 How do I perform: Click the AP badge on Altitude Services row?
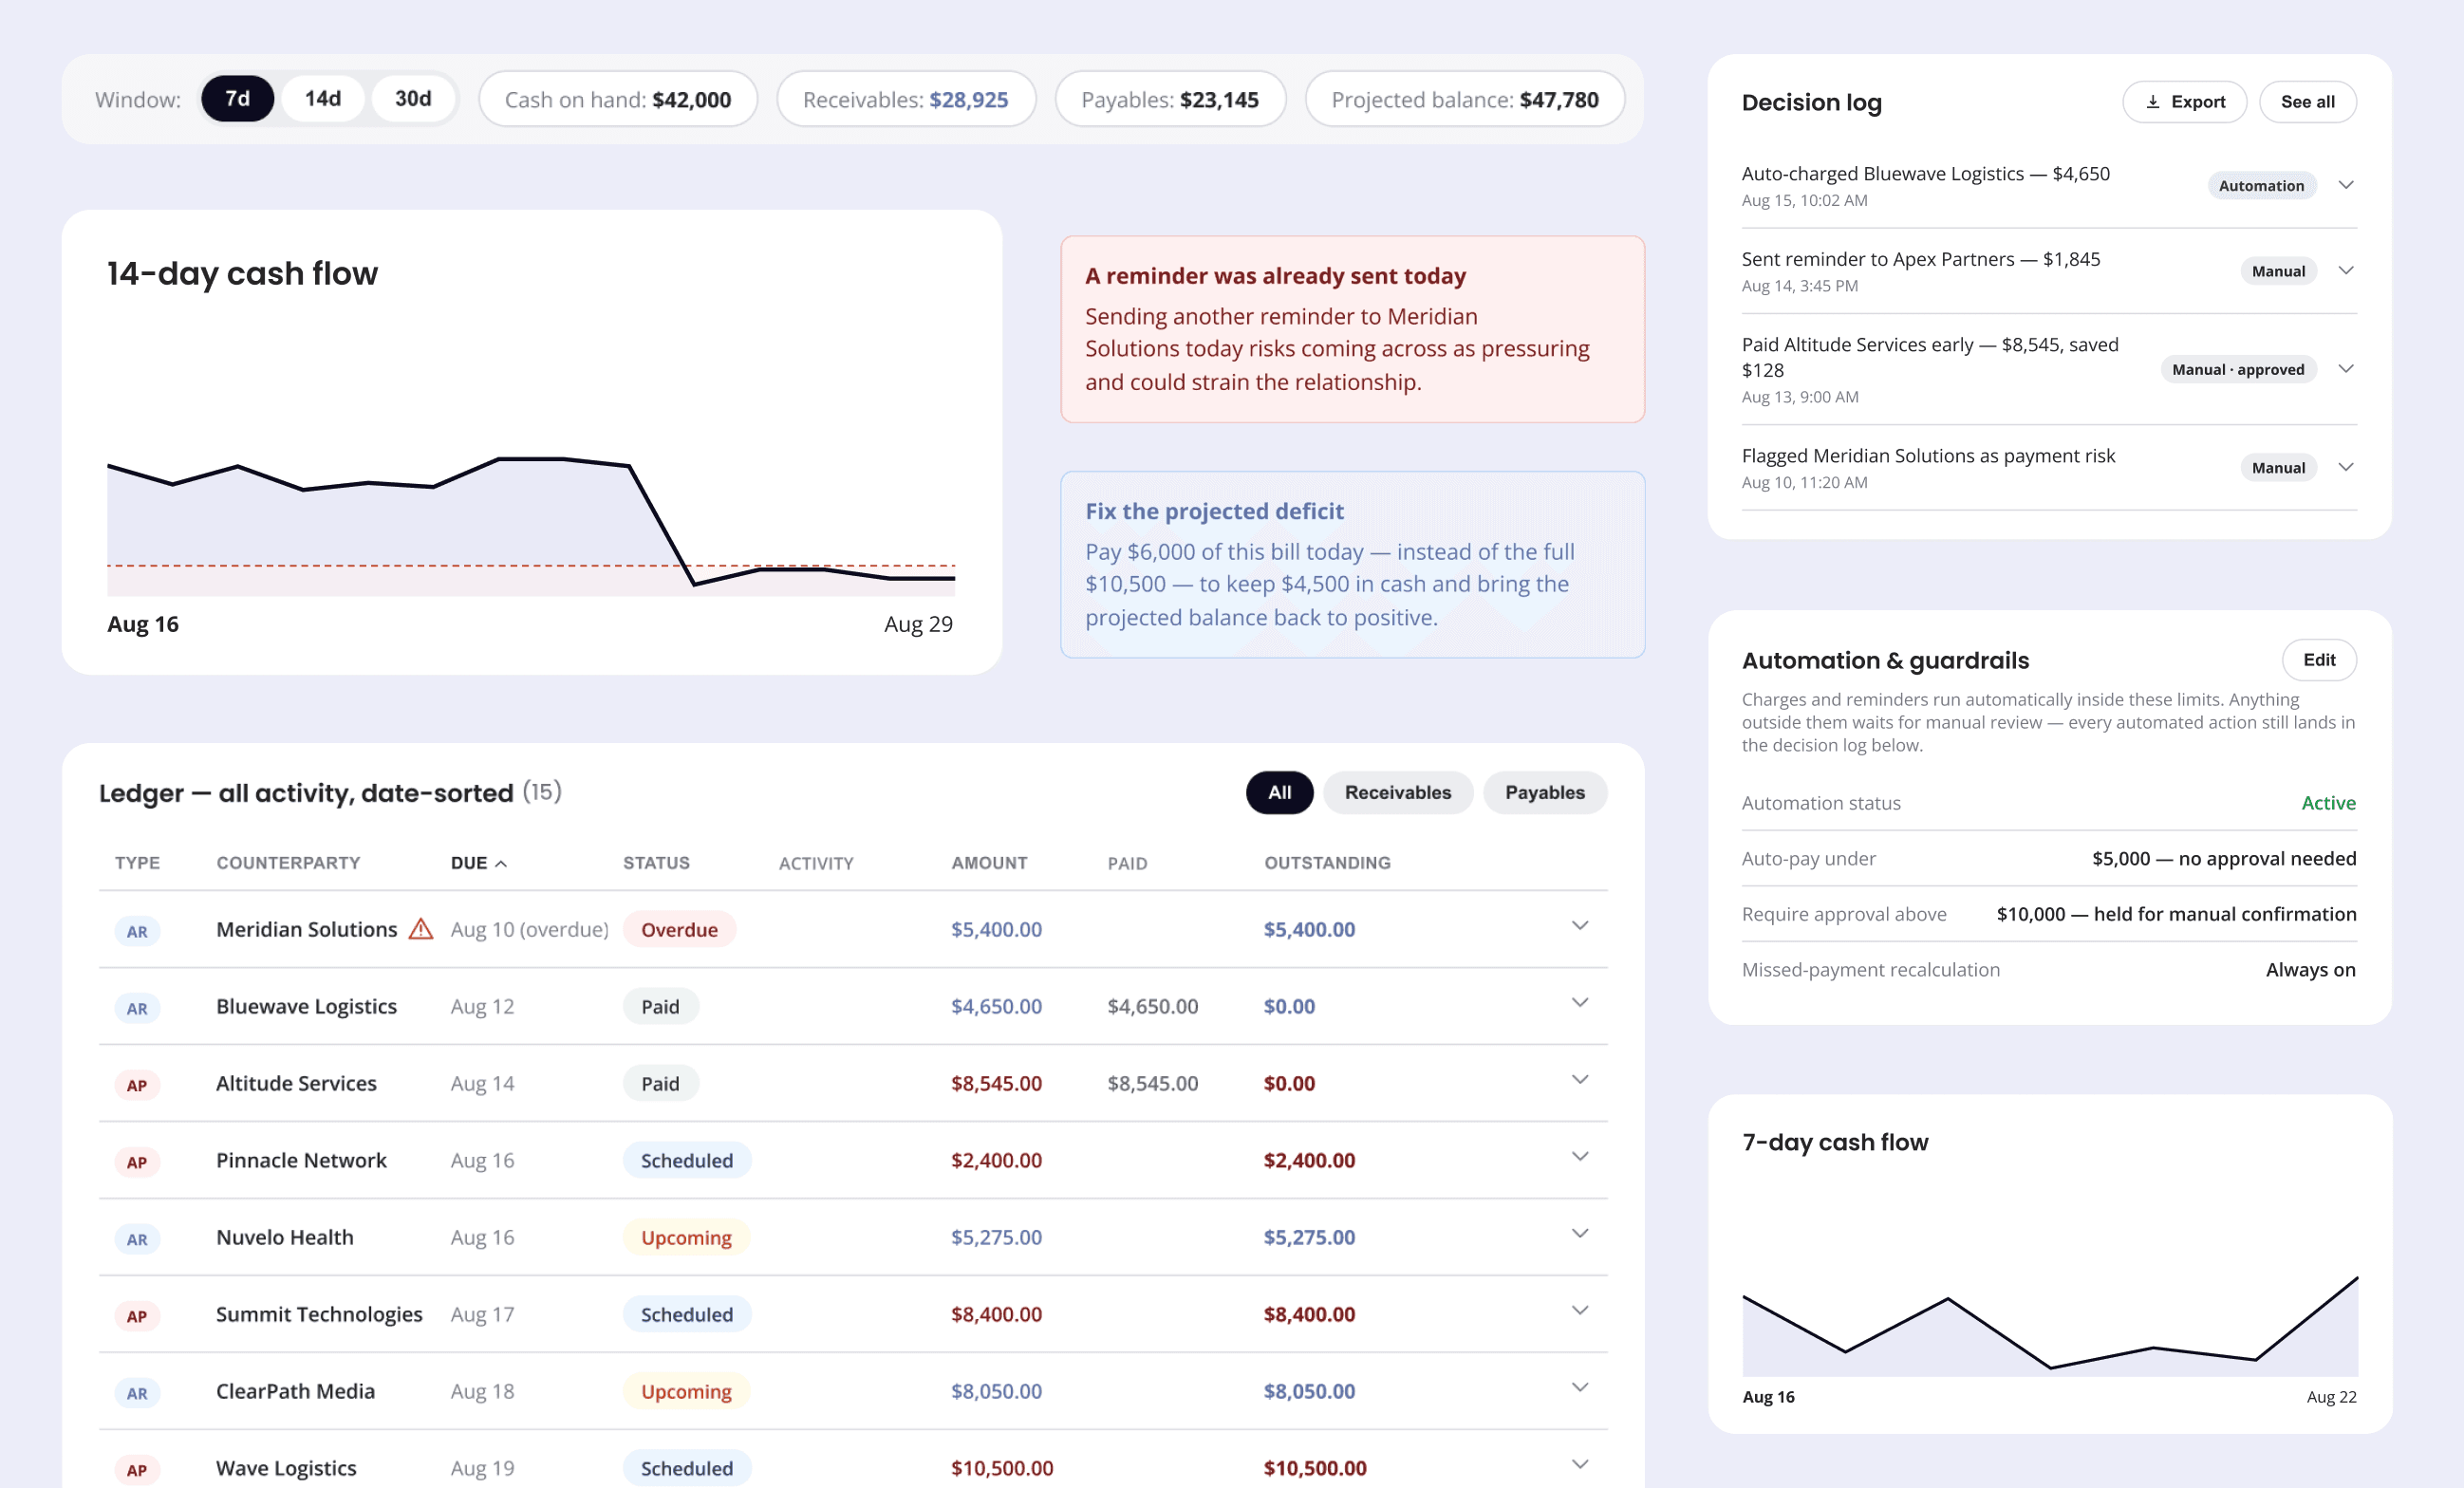pos(137,1085)
